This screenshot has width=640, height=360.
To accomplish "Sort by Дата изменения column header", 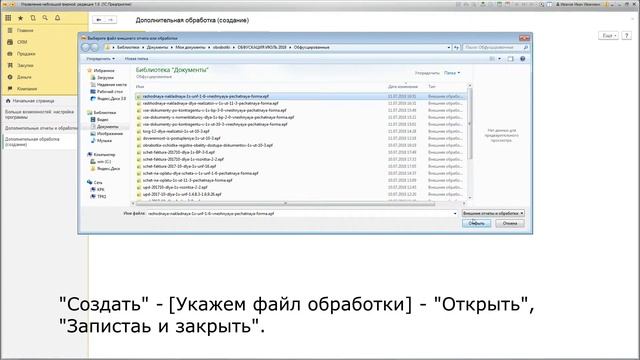I will tap(403, 87).
